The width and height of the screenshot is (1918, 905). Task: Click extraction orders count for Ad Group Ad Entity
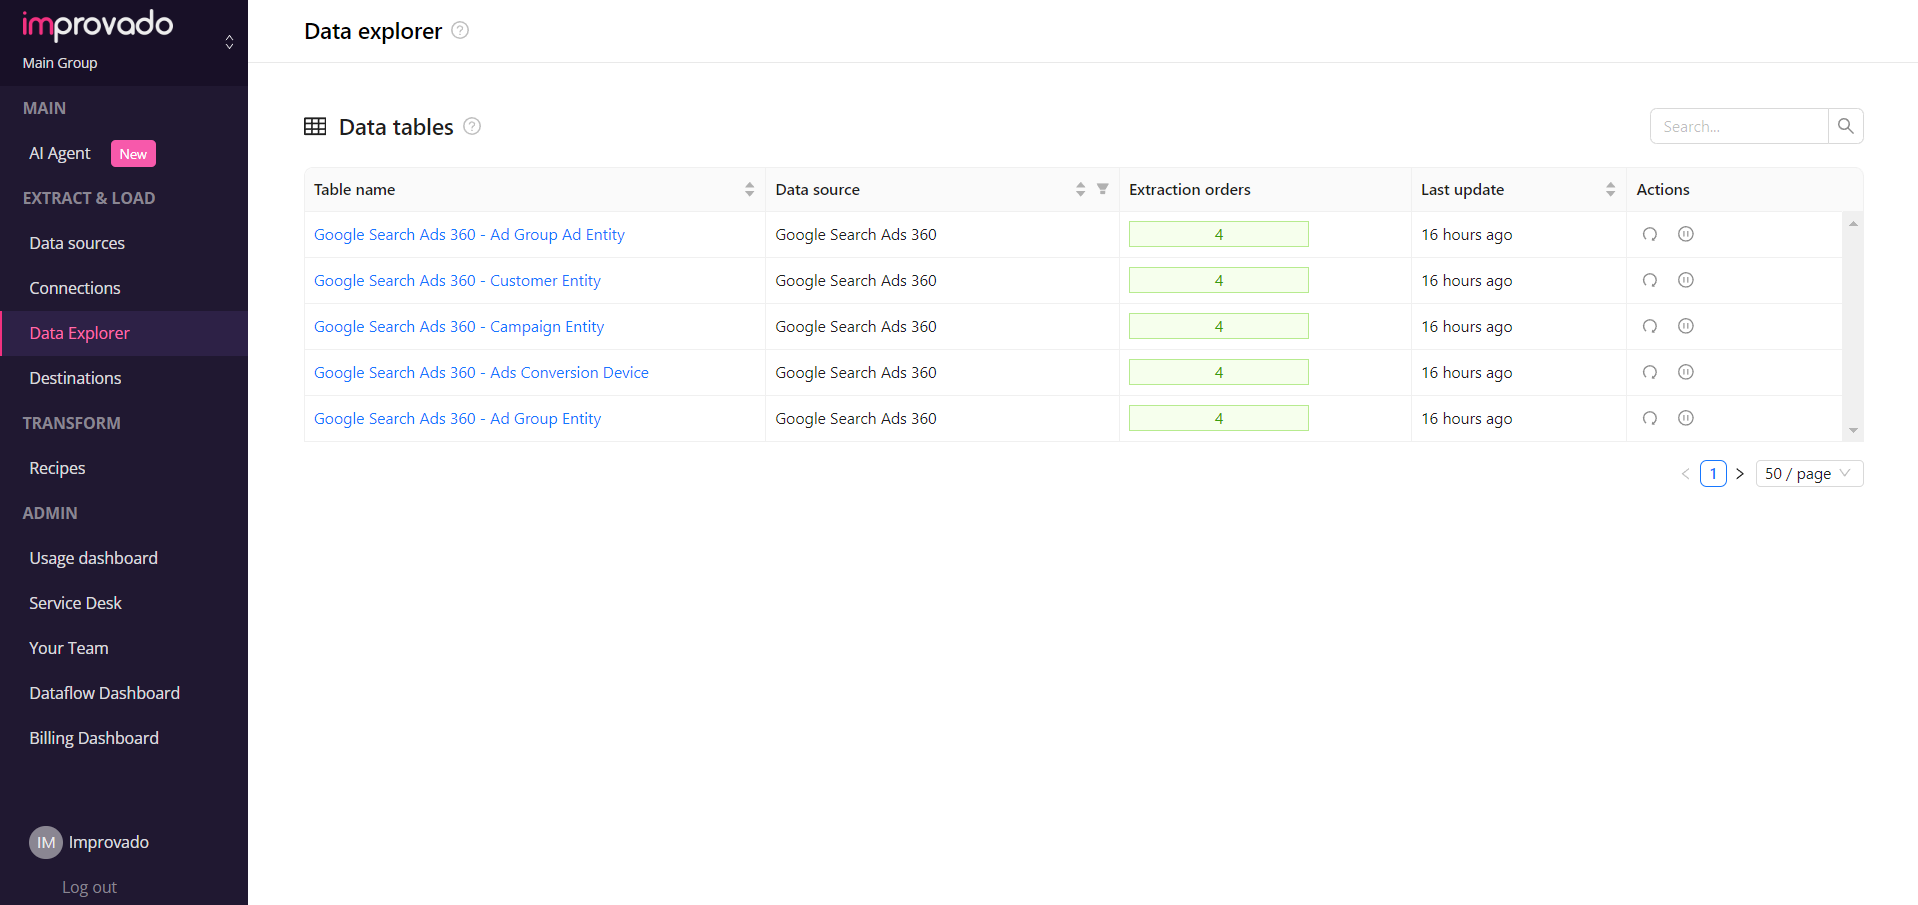[x=1219, y=234]
